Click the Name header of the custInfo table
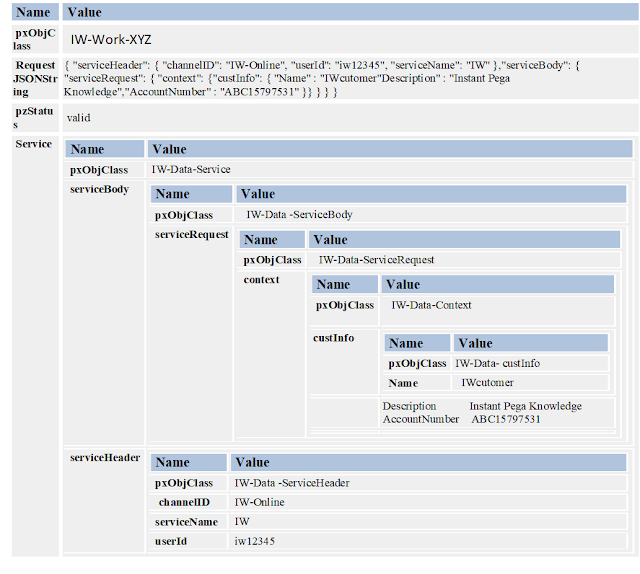 [x=417, y=343]
